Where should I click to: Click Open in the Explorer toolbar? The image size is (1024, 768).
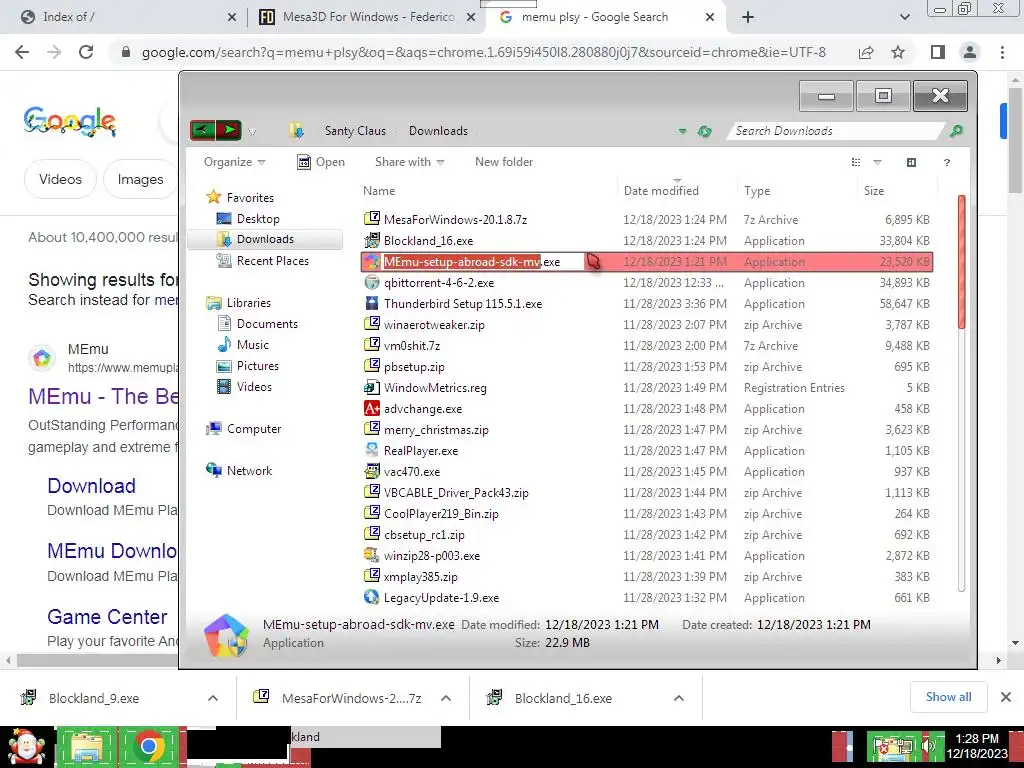point(321,162)
